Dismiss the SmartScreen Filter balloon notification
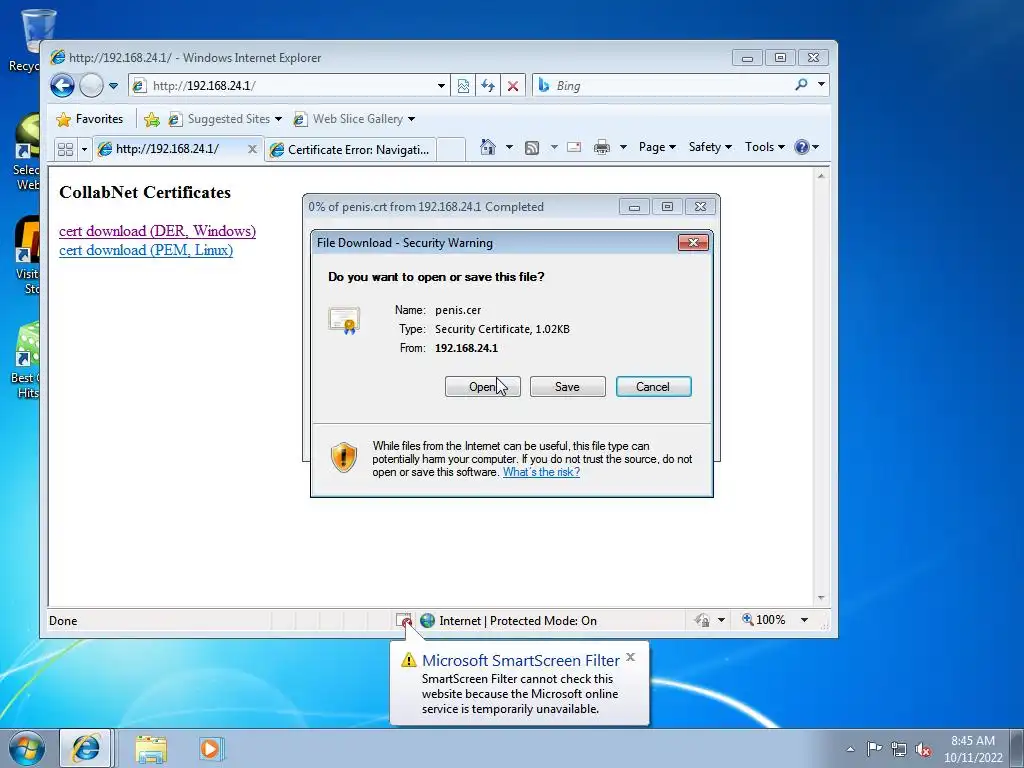Viewport: 1024px width, 768px height. click(630, 657)
